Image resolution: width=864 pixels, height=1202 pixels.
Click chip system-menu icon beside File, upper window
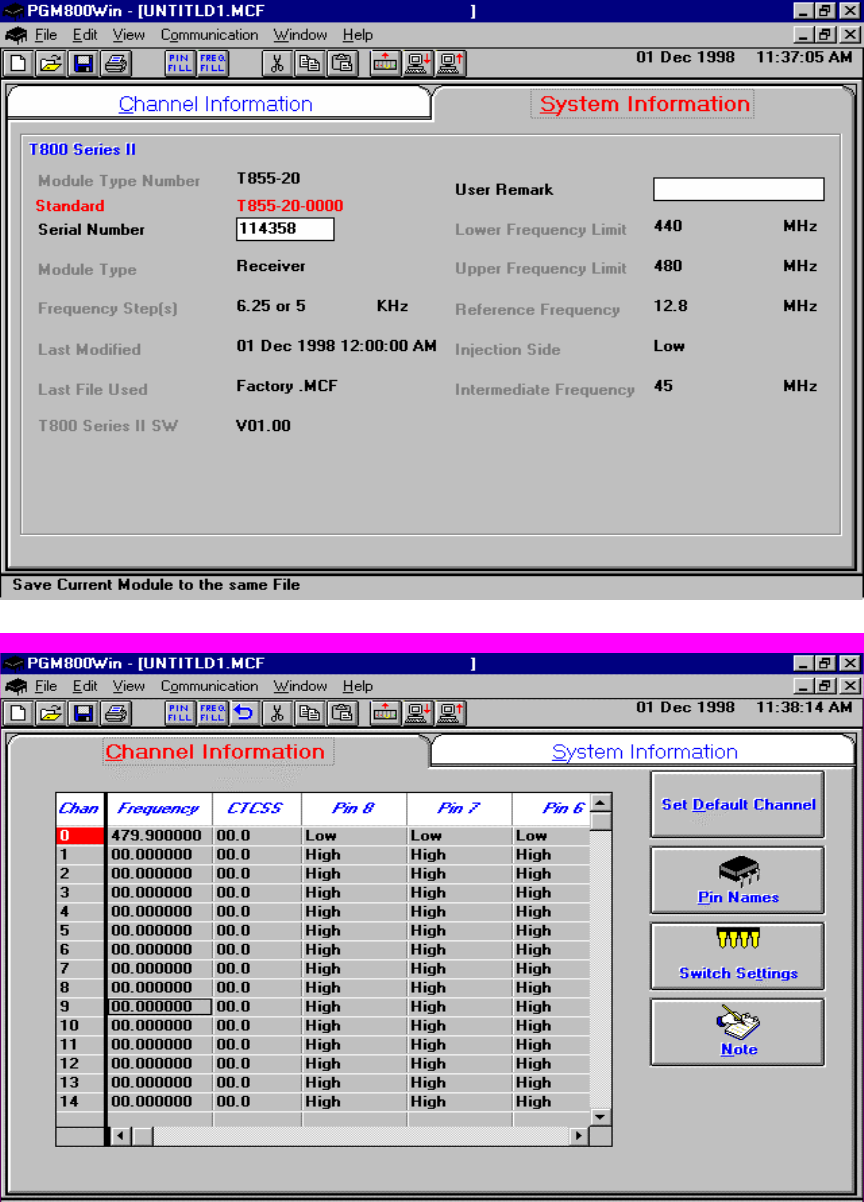click(x=15, y=35)
